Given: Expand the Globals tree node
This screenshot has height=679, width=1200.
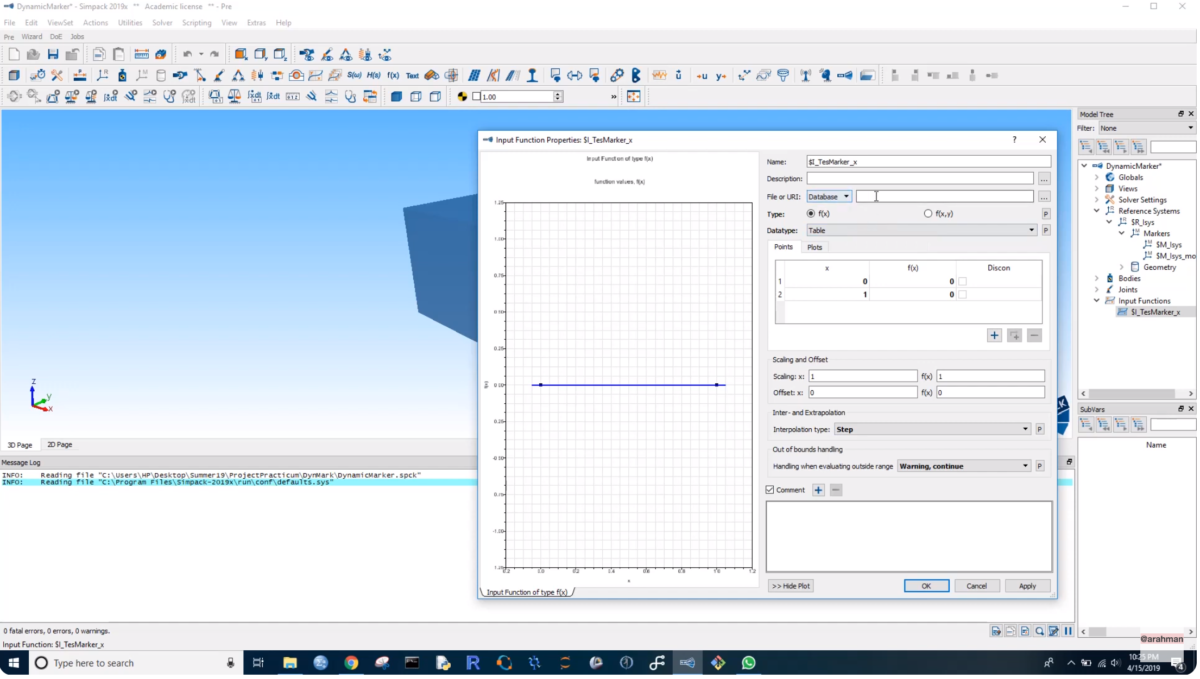Looking at the screenshot, I should pyautogui.click(x=1097, y=177).
